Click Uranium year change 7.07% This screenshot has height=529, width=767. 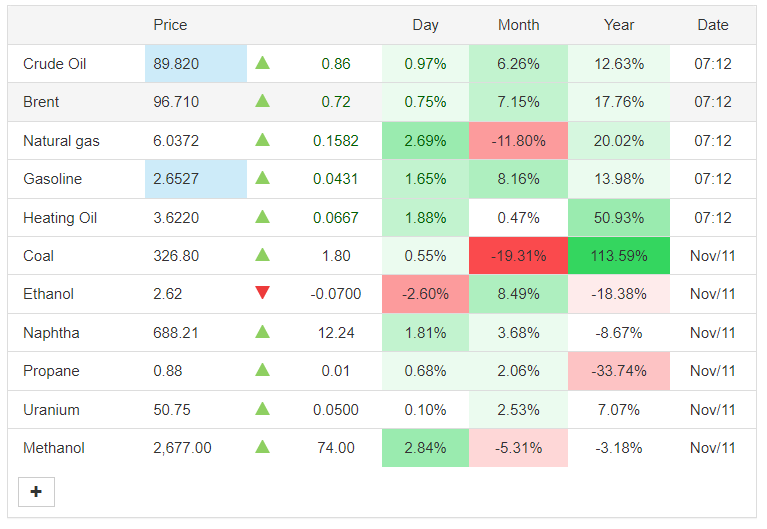[619, 410]
